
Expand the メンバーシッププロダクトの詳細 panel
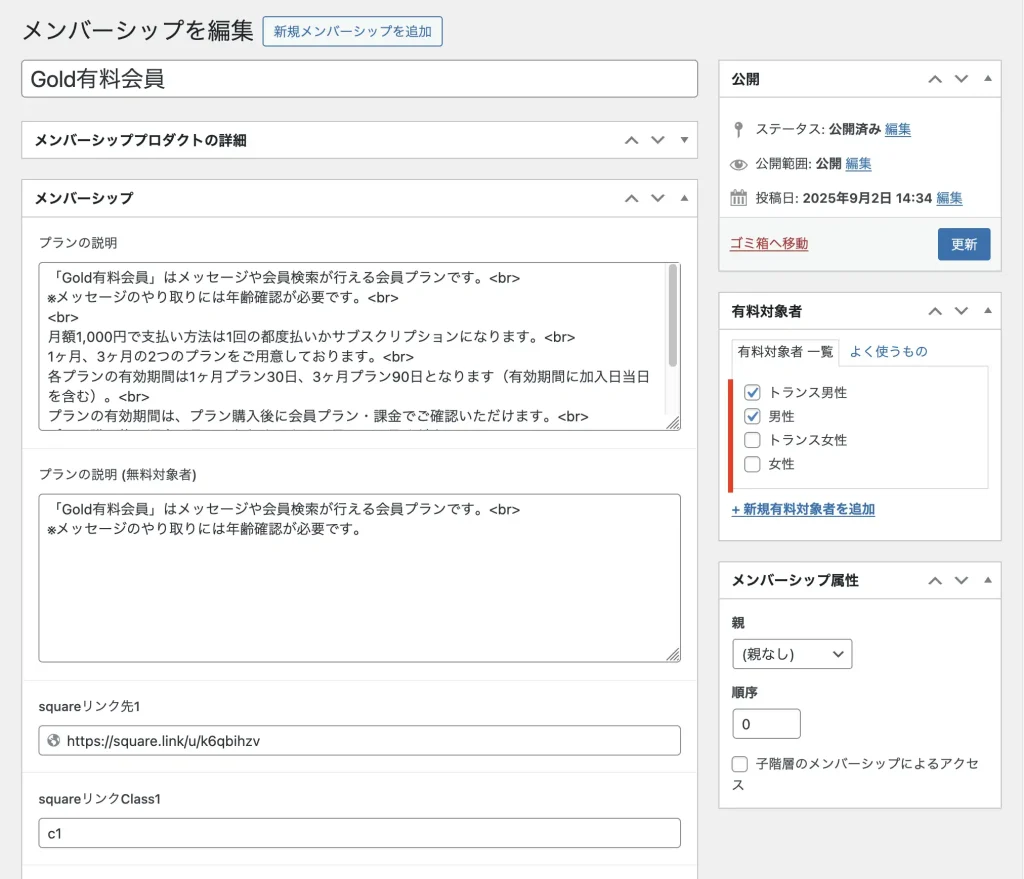coord(684,140)
